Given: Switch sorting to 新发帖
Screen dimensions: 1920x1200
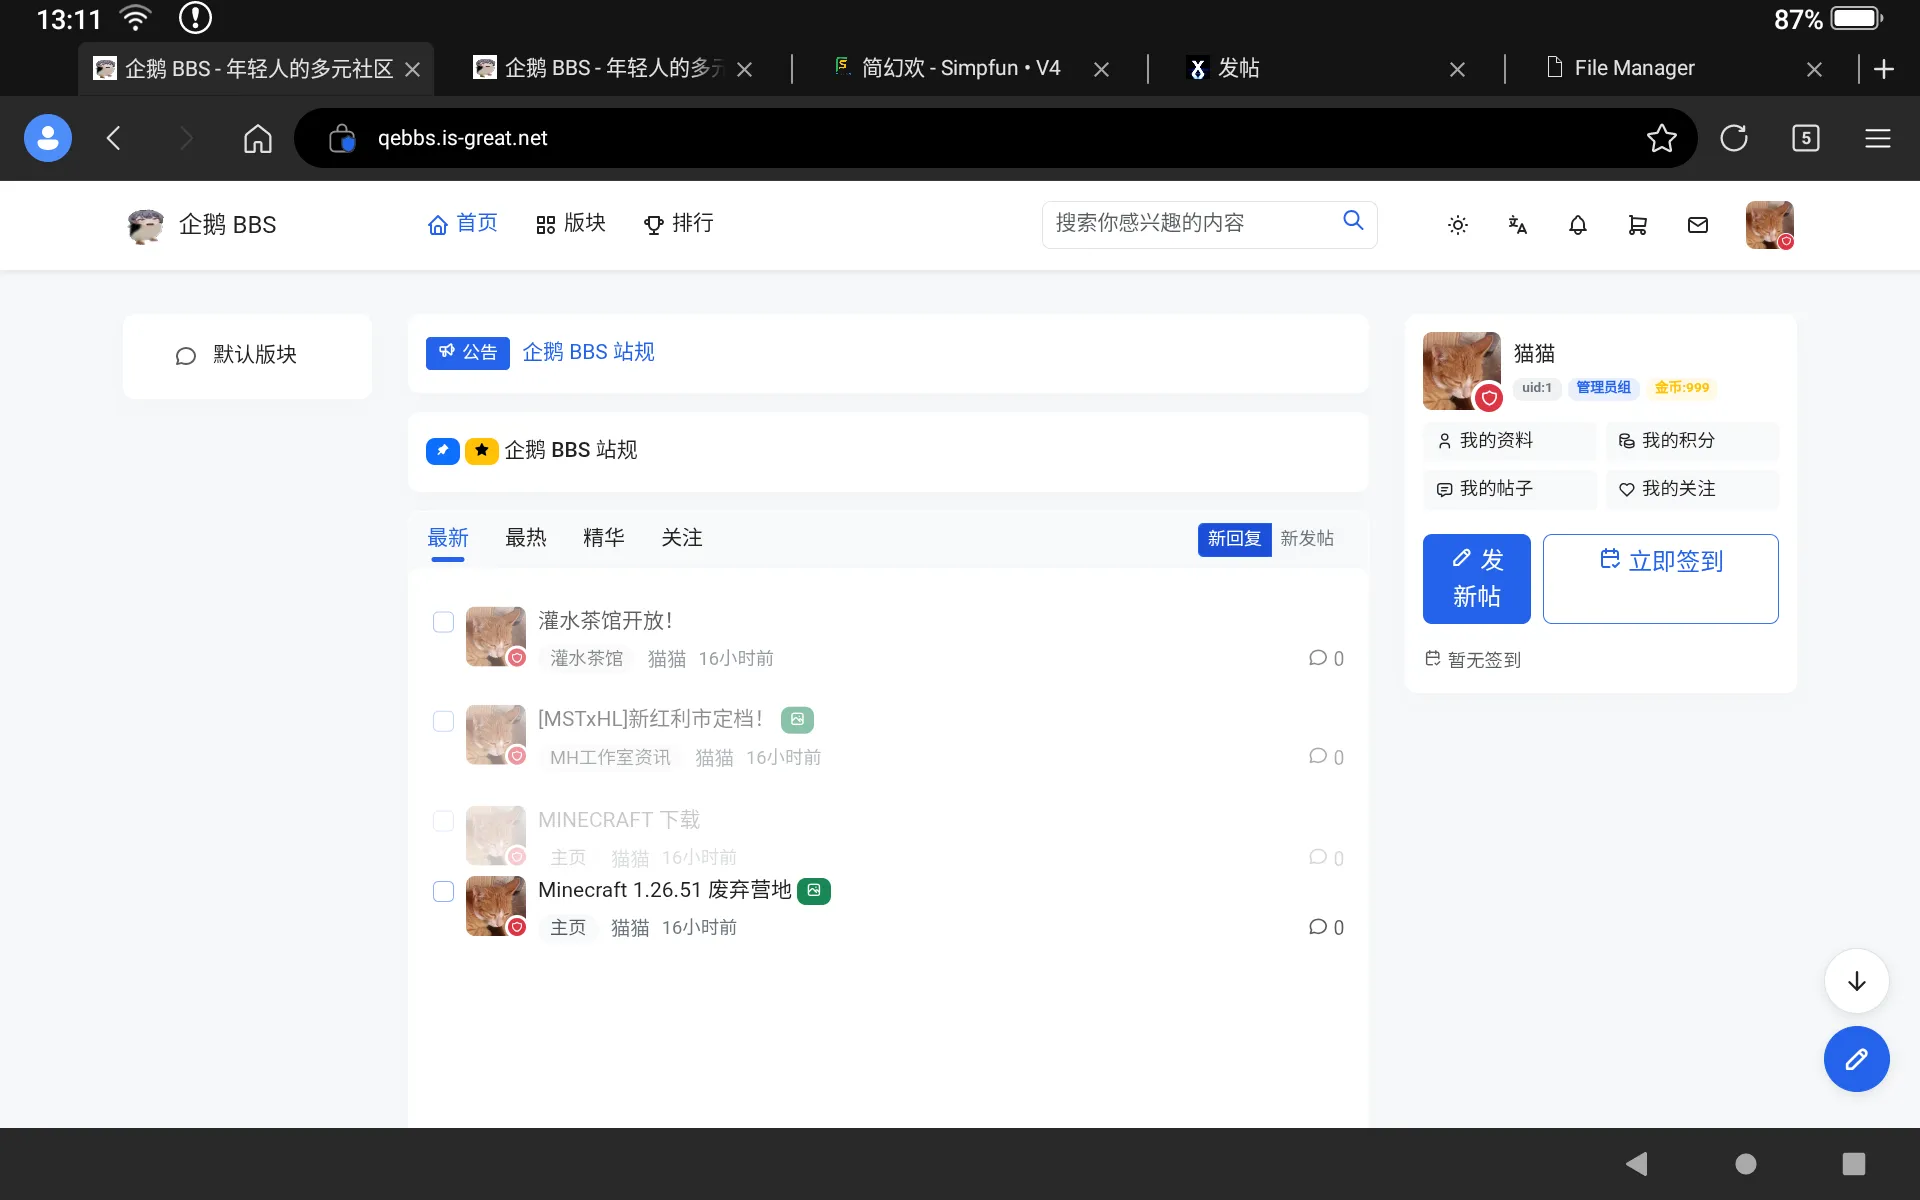Looking at the screenshot, I should click(x=1307, y=538).
